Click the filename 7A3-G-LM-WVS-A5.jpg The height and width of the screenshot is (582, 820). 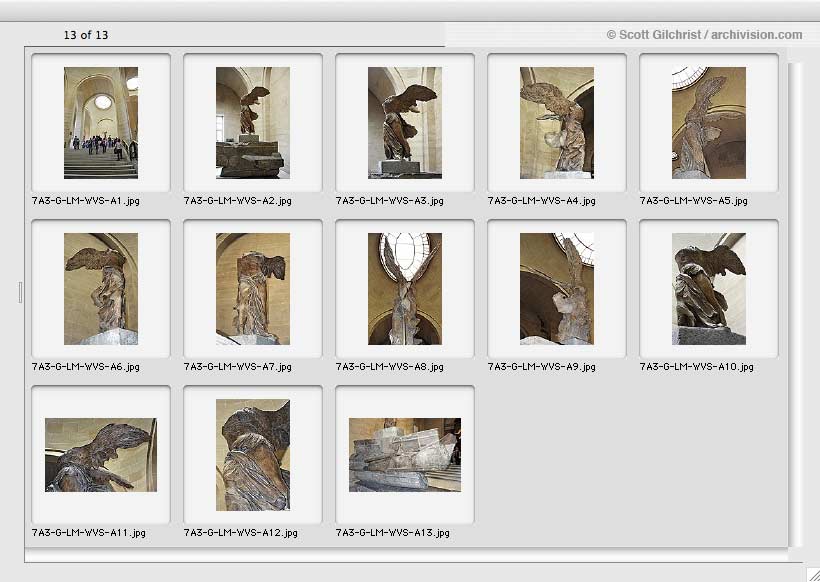click(x=694, y=201)
